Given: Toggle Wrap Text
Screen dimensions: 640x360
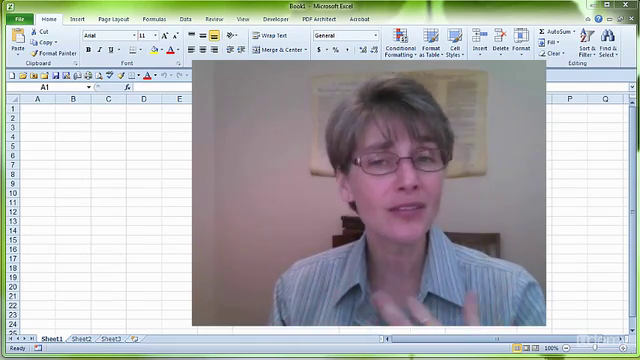Looking at the screenshot, I should (270, 36).
